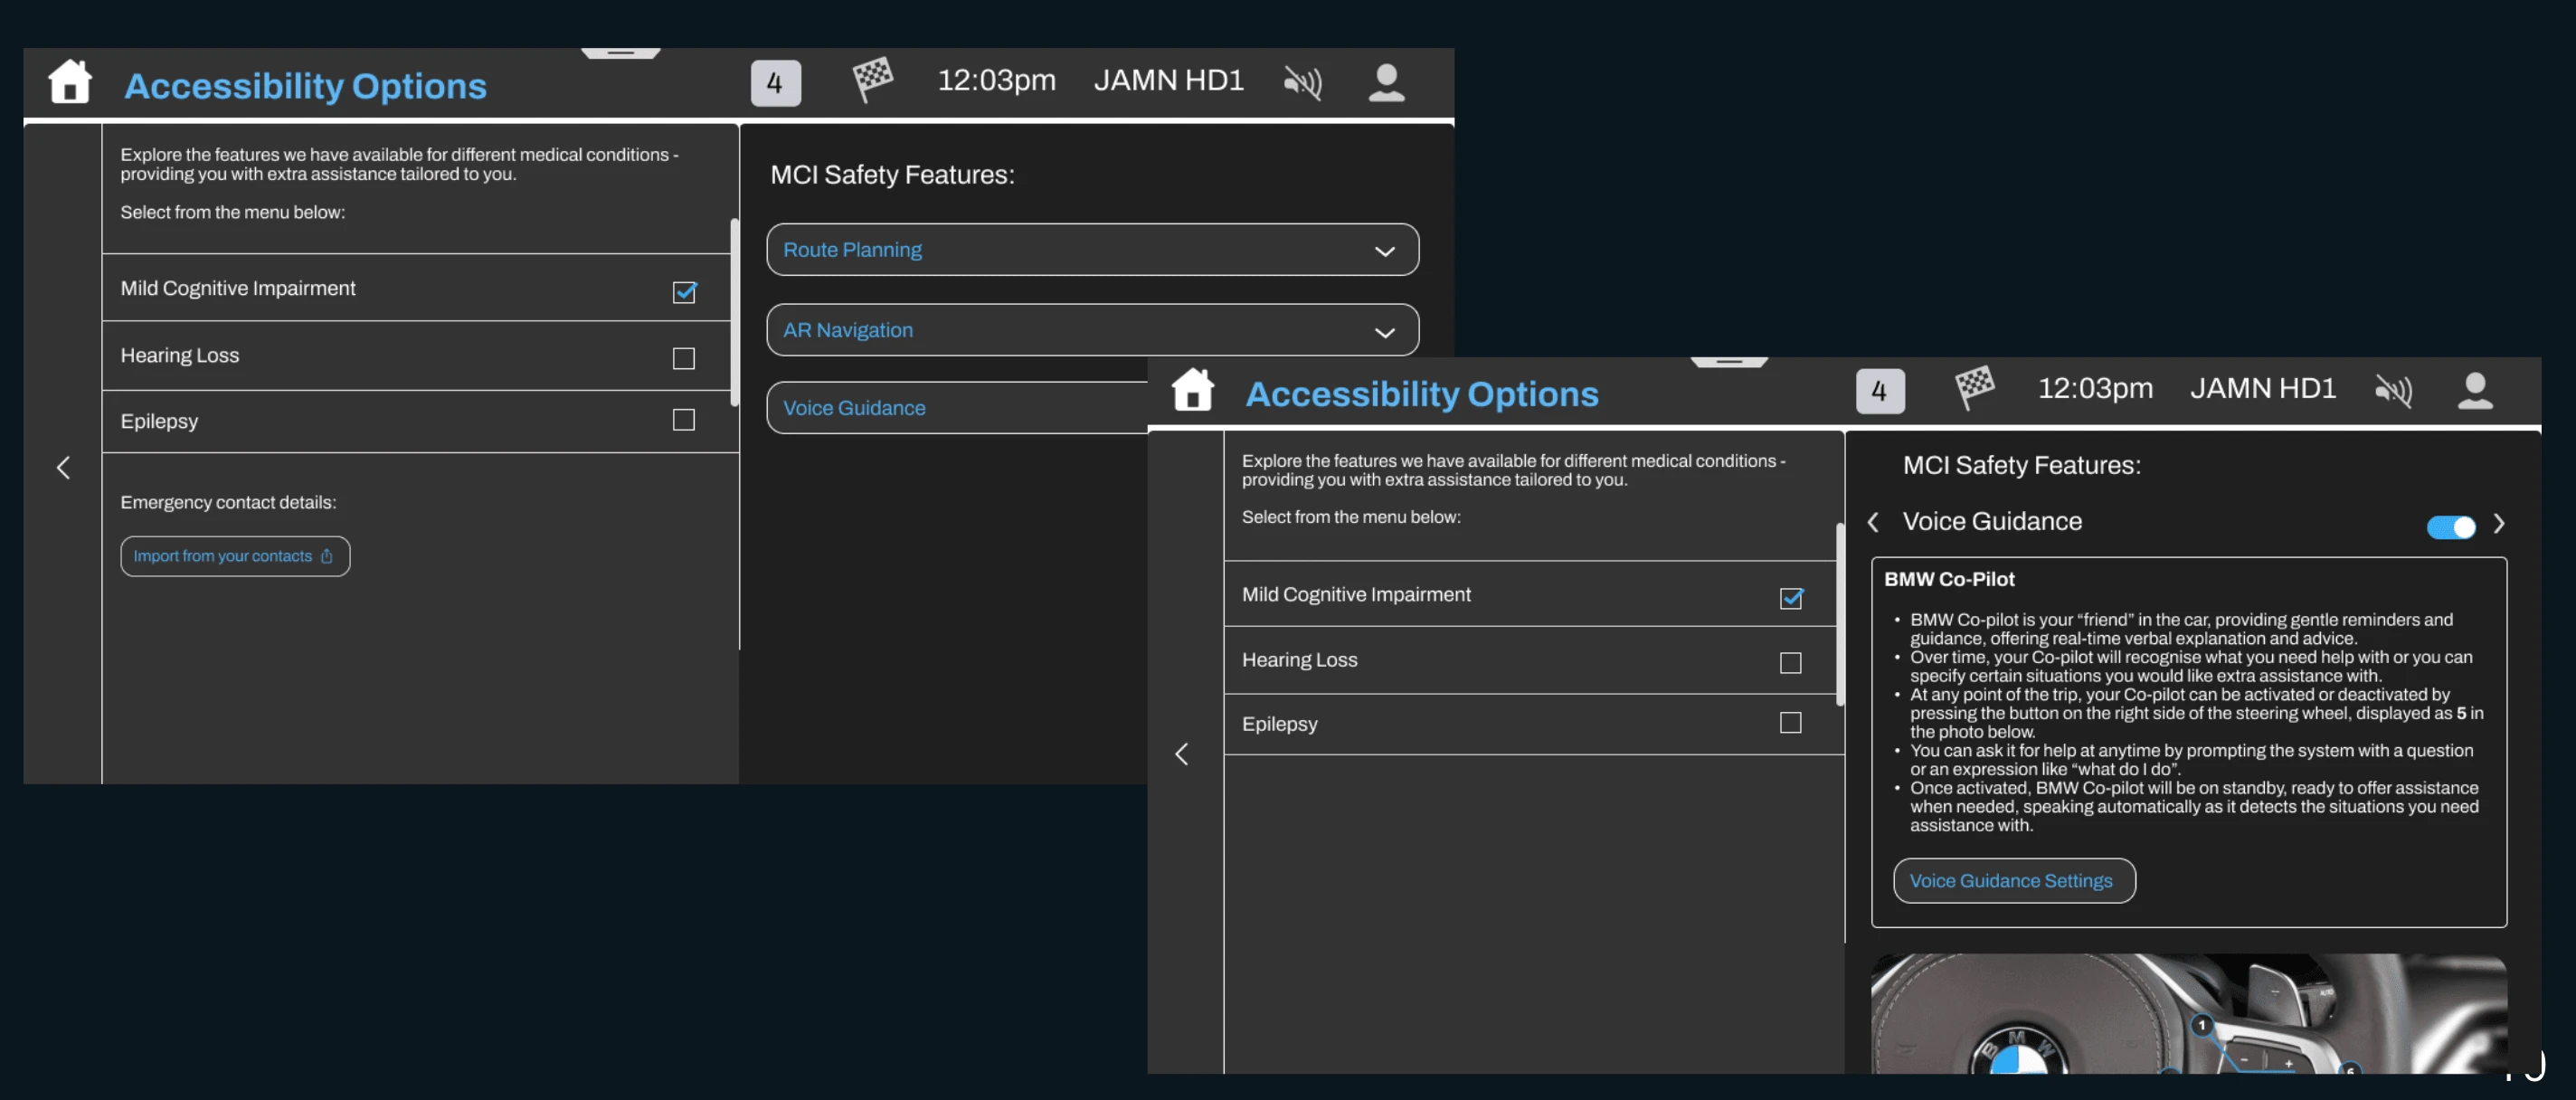Click MCI Safety Features heading in front screen

click(x=2021, y=465)
